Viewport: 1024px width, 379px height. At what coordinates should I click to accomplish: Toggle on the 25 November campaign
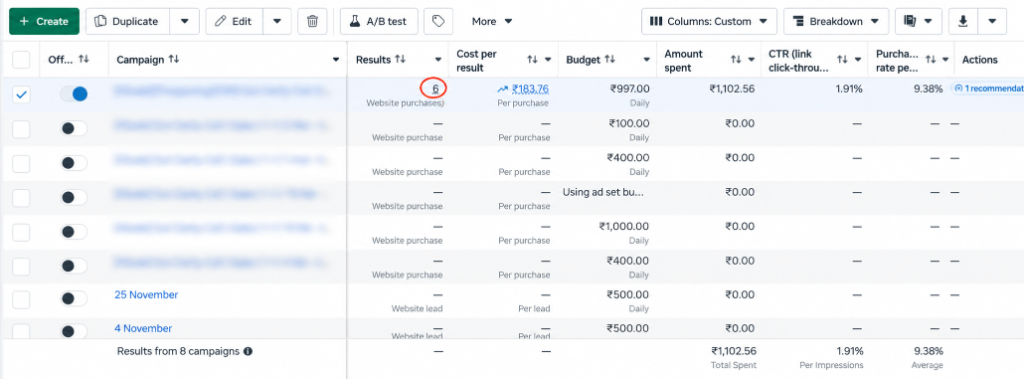coord(74,299)
